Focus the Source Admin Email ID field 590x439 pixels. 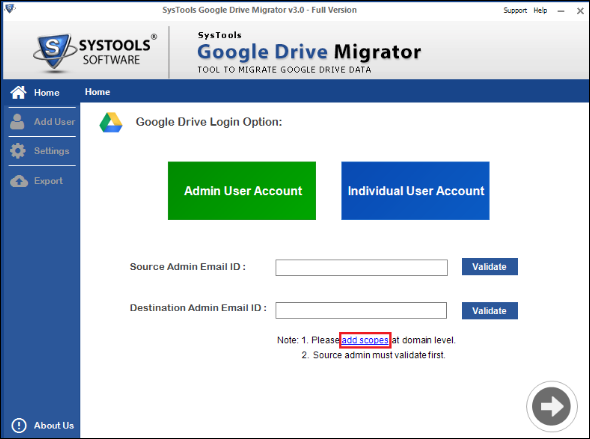[361, 267]
